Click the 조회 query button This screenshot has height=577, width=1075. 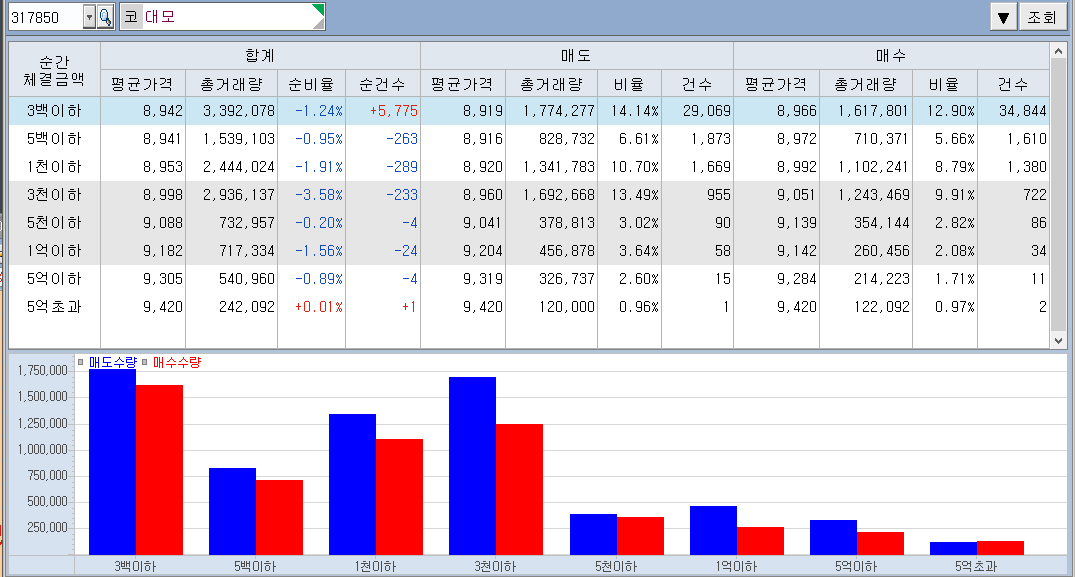click(x=1042, y=17)
